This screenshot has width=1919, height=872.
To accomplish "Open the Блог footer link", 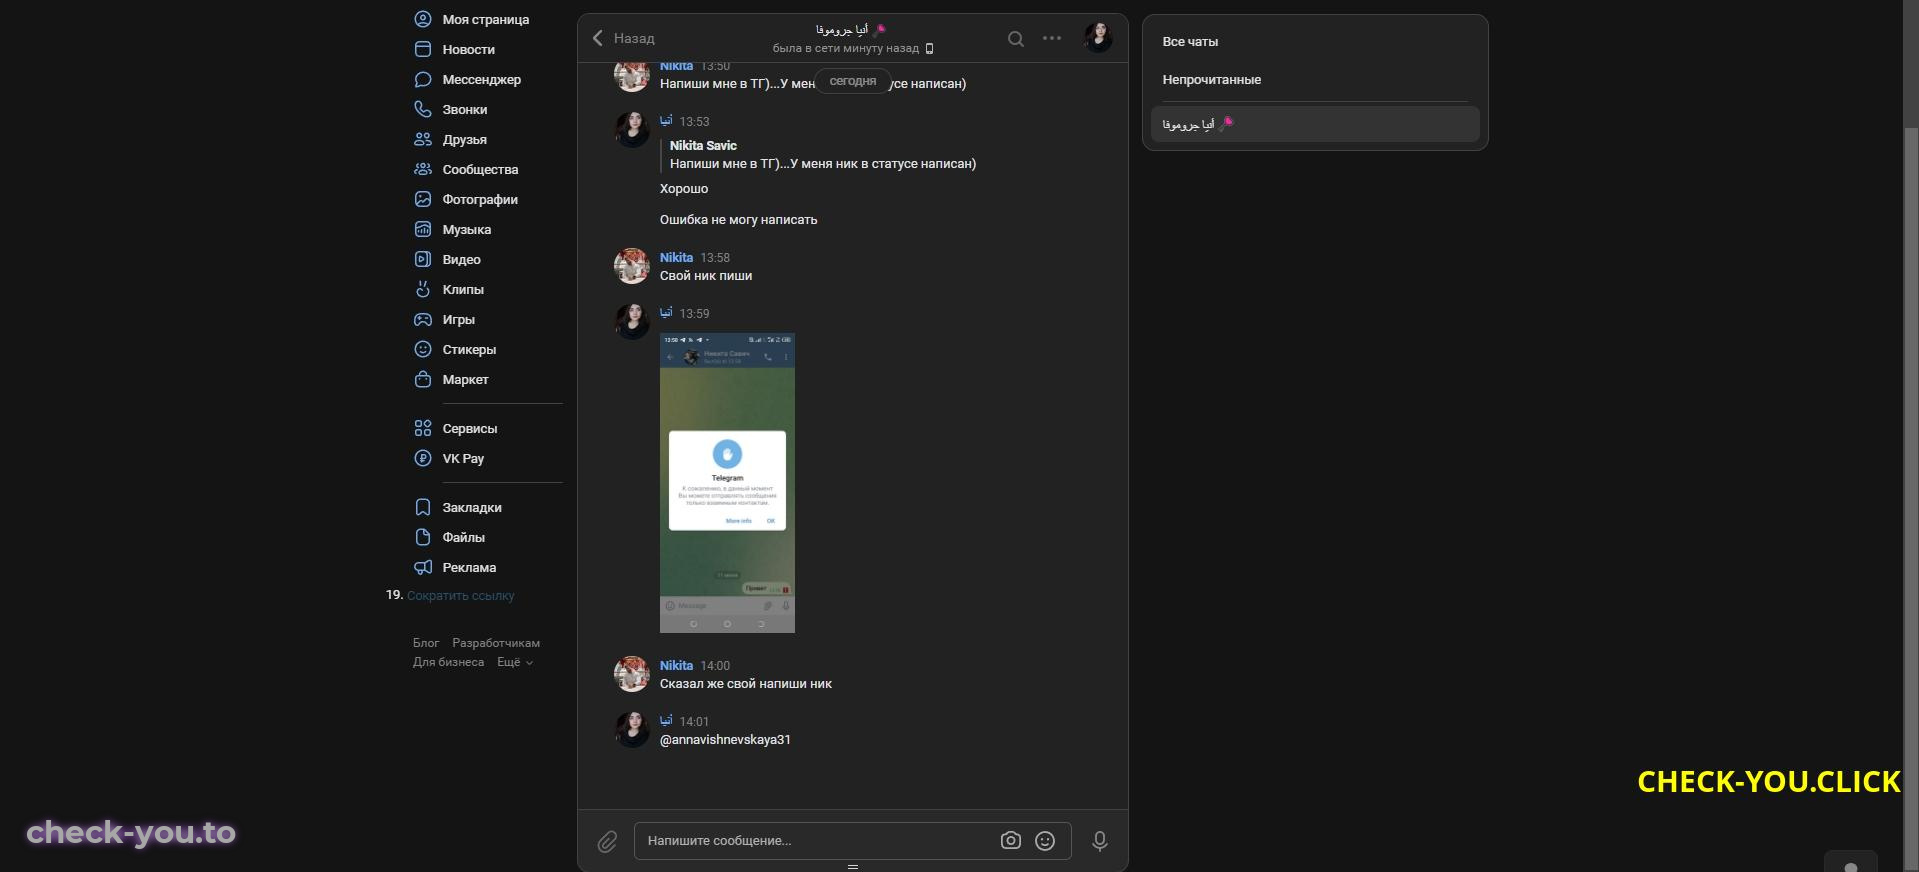I will pyautogui.click(x=426, y=643).
